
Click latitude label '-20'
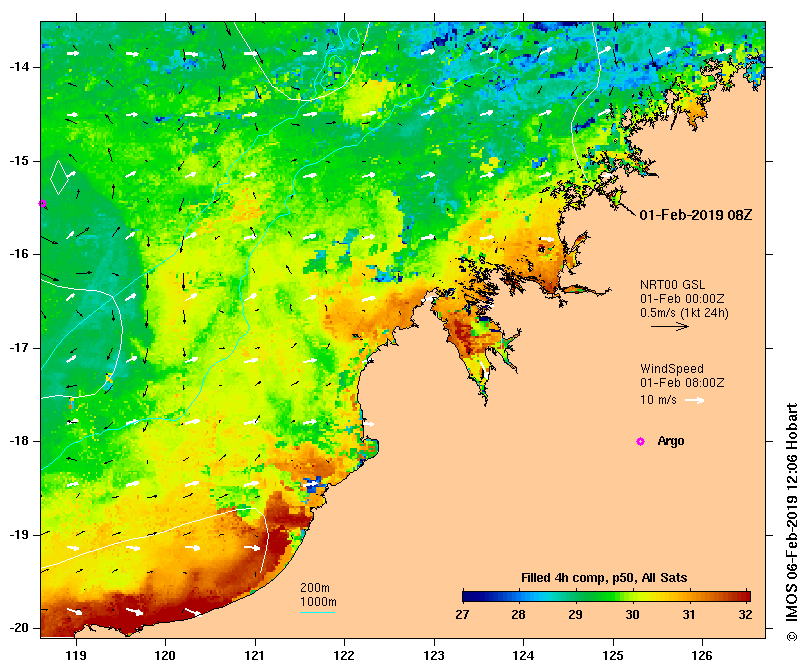(19, 628)
